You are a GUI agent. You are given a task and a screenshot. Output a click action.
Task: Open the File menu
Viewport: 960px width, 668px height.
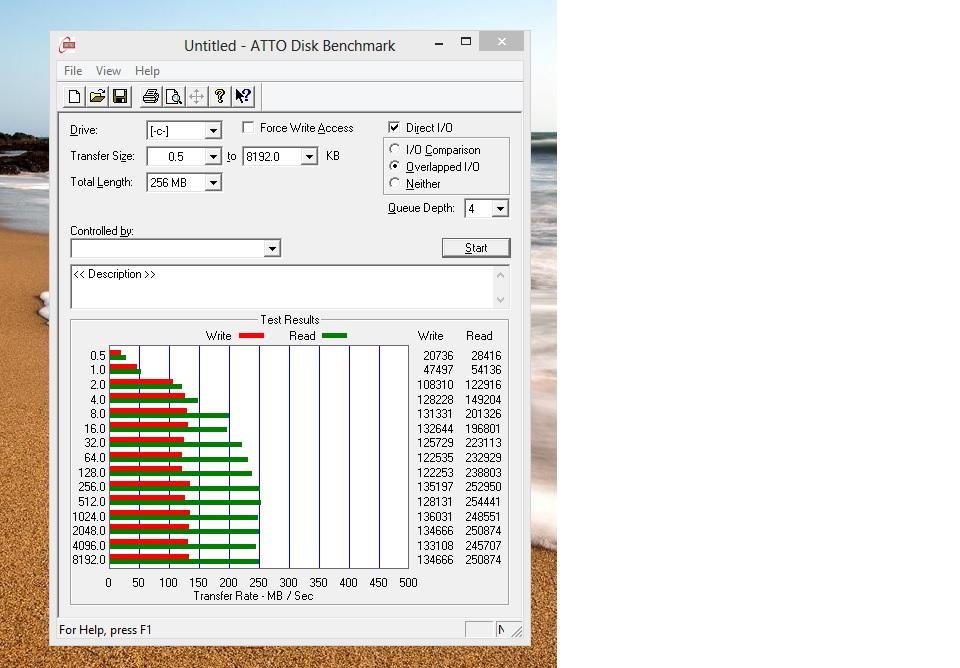[73, 71]
